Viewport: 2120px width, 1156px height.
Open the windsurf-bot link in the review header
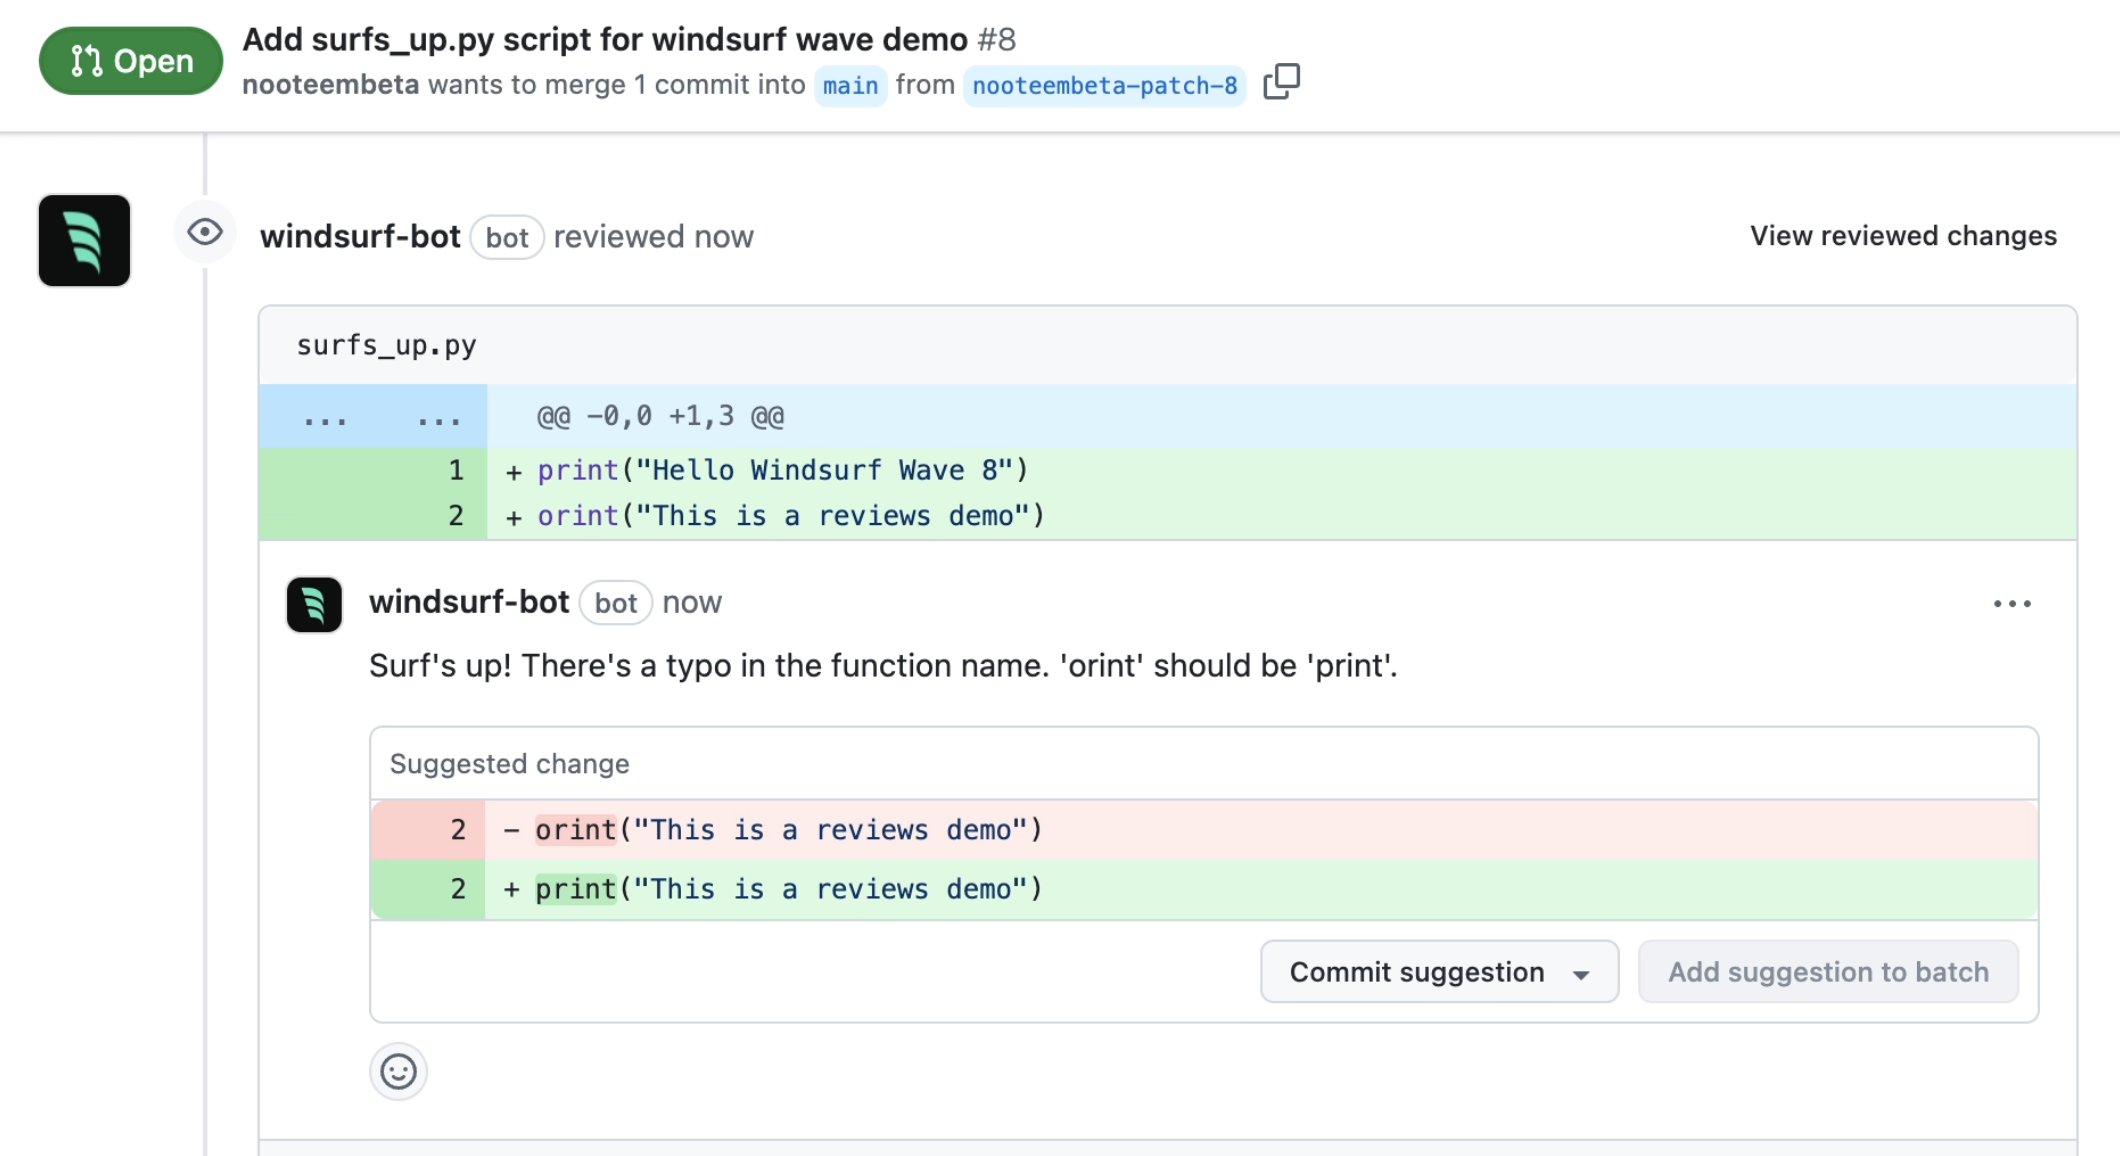point(360,236)
